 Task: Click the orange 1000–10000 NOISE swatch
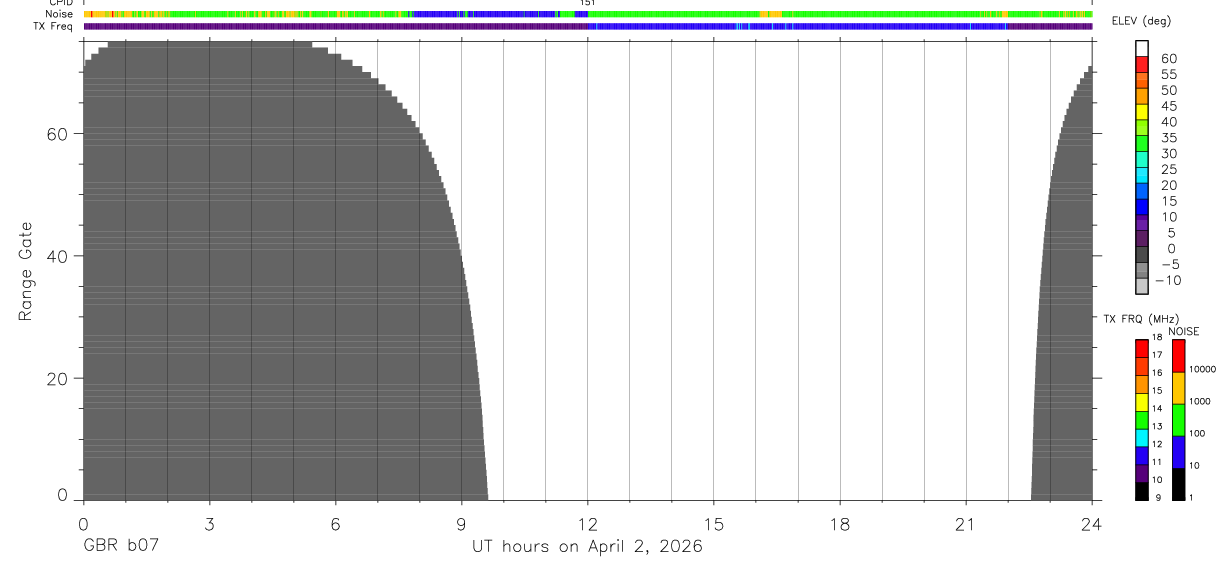[x=1178, y=388]
